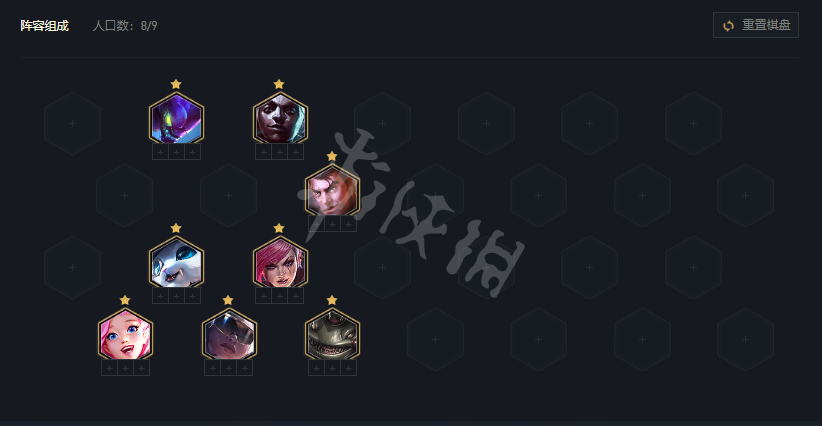Click the refresh icon in the reset button
The width and height of the screenshot is (822, 426).
pos(728,26)
